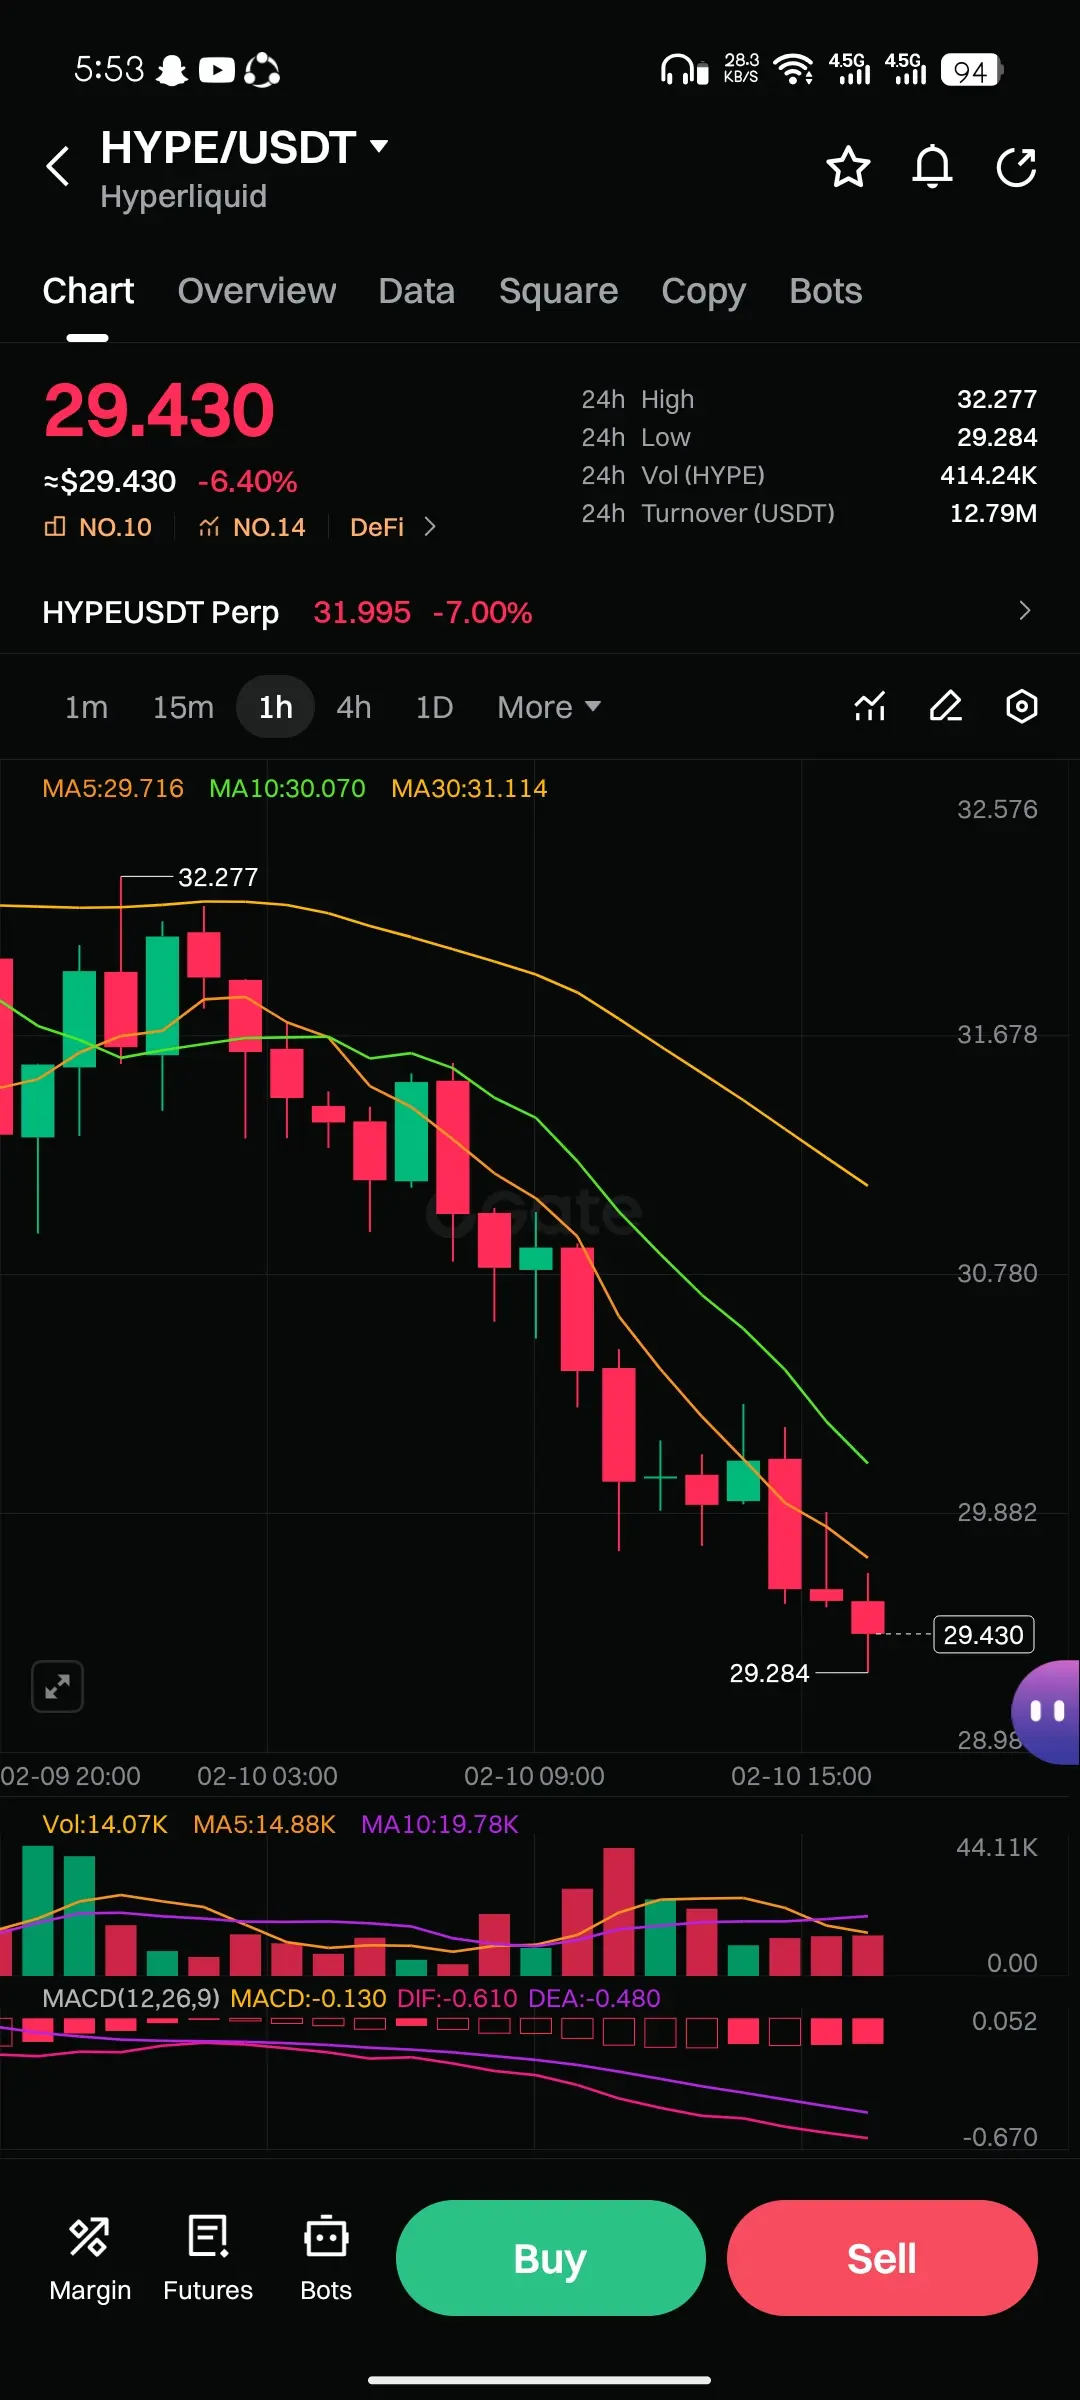
Task: Tap the NO.14 trending rank
Action: (x=252, y=527)
